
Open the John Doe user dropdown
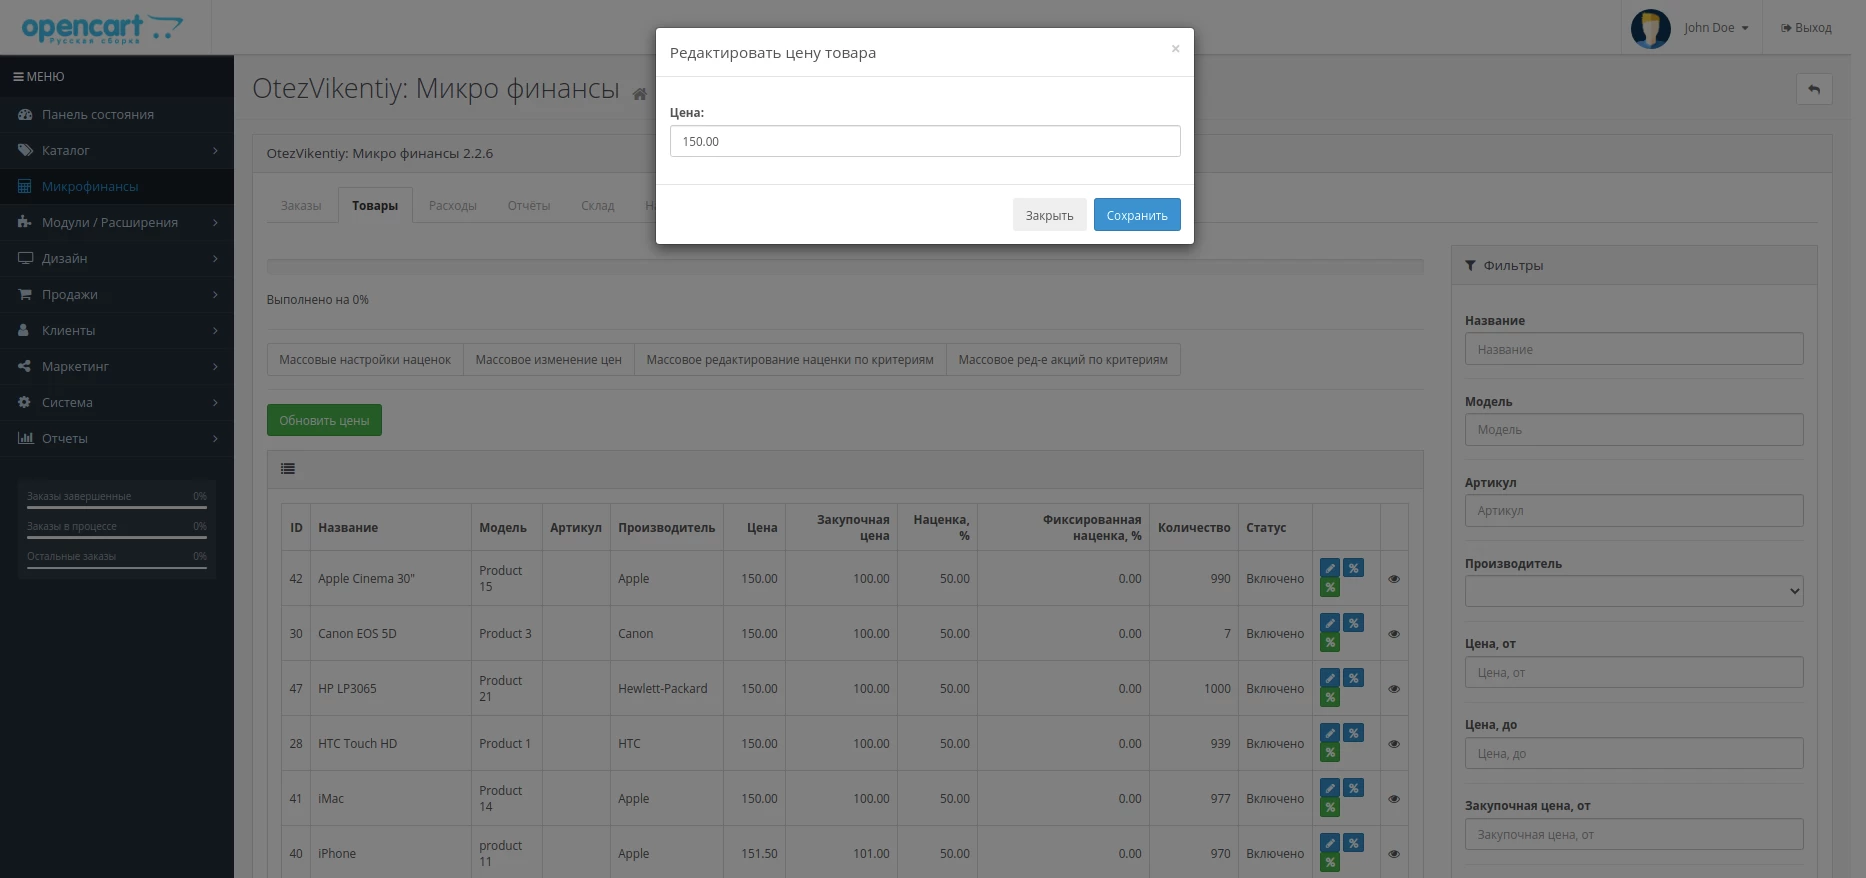1715,28
